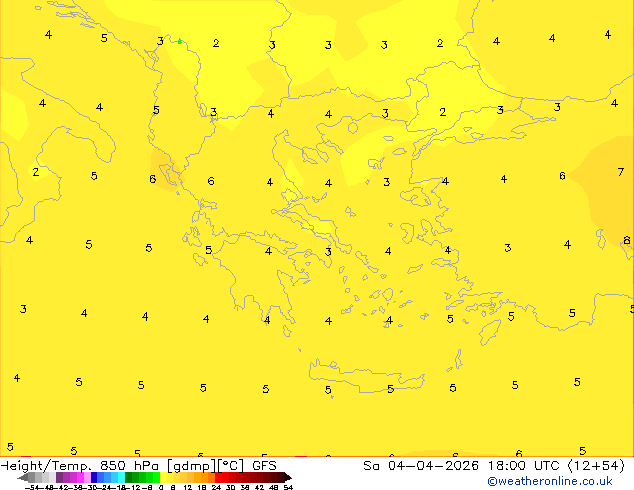634x490 pixels.
Task: Click the '-54' label on the color scale
Action: coord(32,487)
